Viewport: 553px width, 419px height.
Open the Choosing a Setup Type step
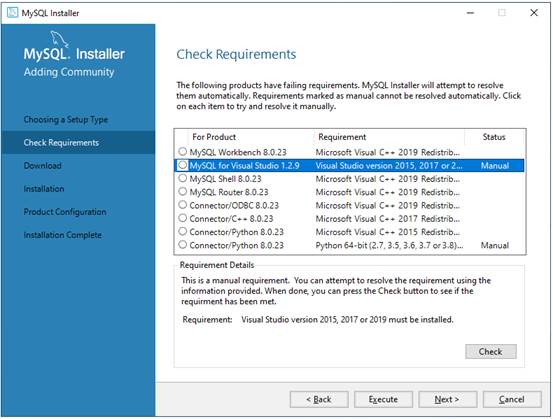[x=66, y=120]
